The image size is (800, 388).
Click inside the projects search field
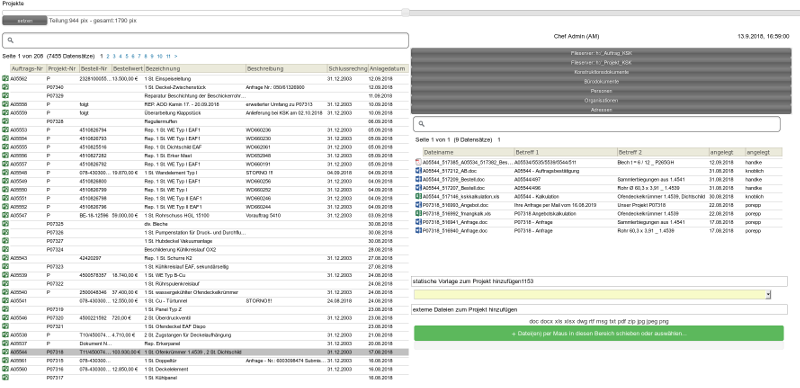pyautogui.click(x=206, y=40)
